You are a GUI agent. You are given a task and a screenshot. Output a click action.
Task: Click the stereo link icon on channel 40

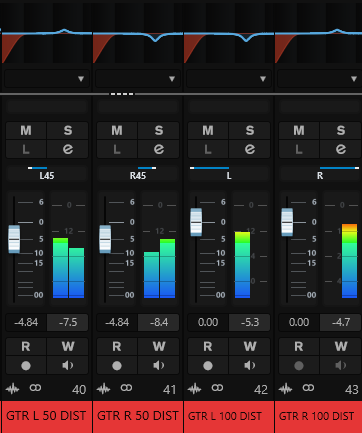35,388
